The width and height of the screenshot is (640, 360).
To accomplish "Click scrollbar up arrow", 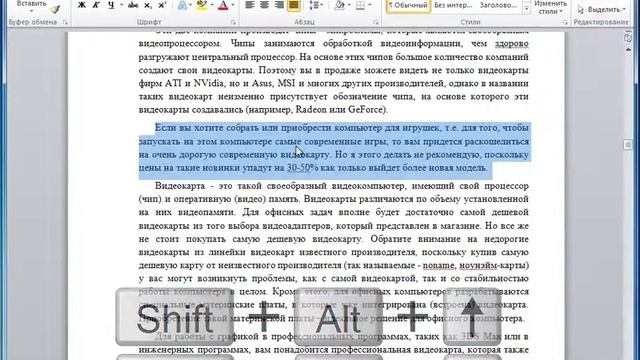I will 628,49.
